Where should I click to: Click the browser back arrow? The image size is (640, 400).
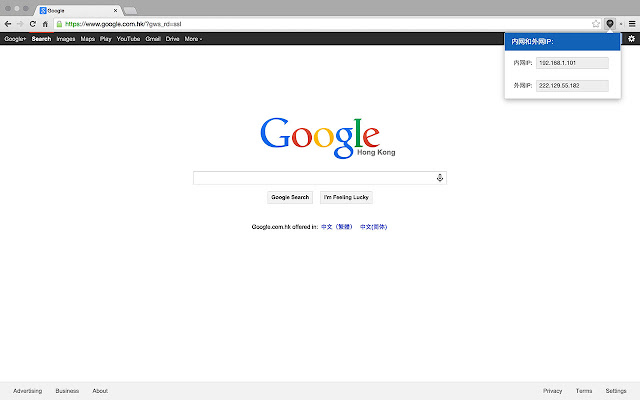8,24
